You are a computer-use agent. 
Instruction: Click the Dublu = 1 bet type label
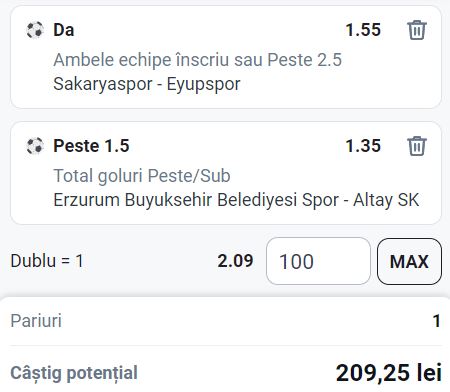point(47,261)
